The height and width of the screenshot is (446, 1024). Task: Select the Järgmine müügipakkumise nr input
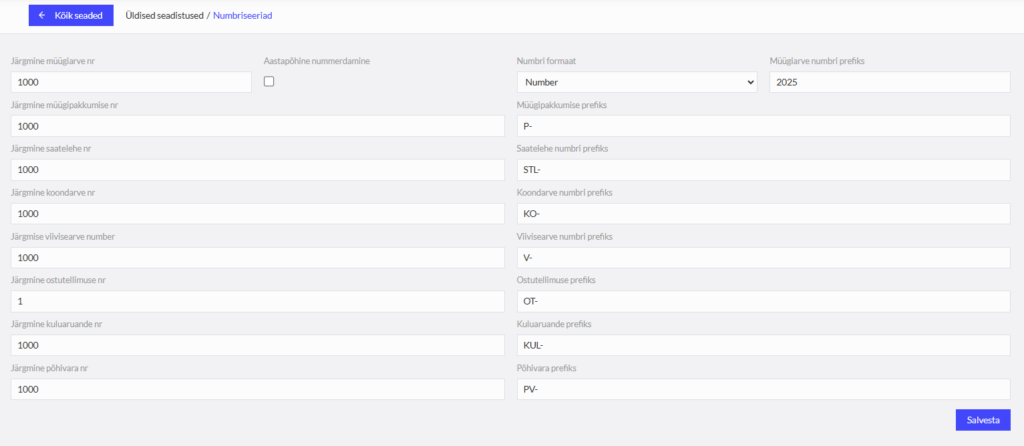click(258, 126)
